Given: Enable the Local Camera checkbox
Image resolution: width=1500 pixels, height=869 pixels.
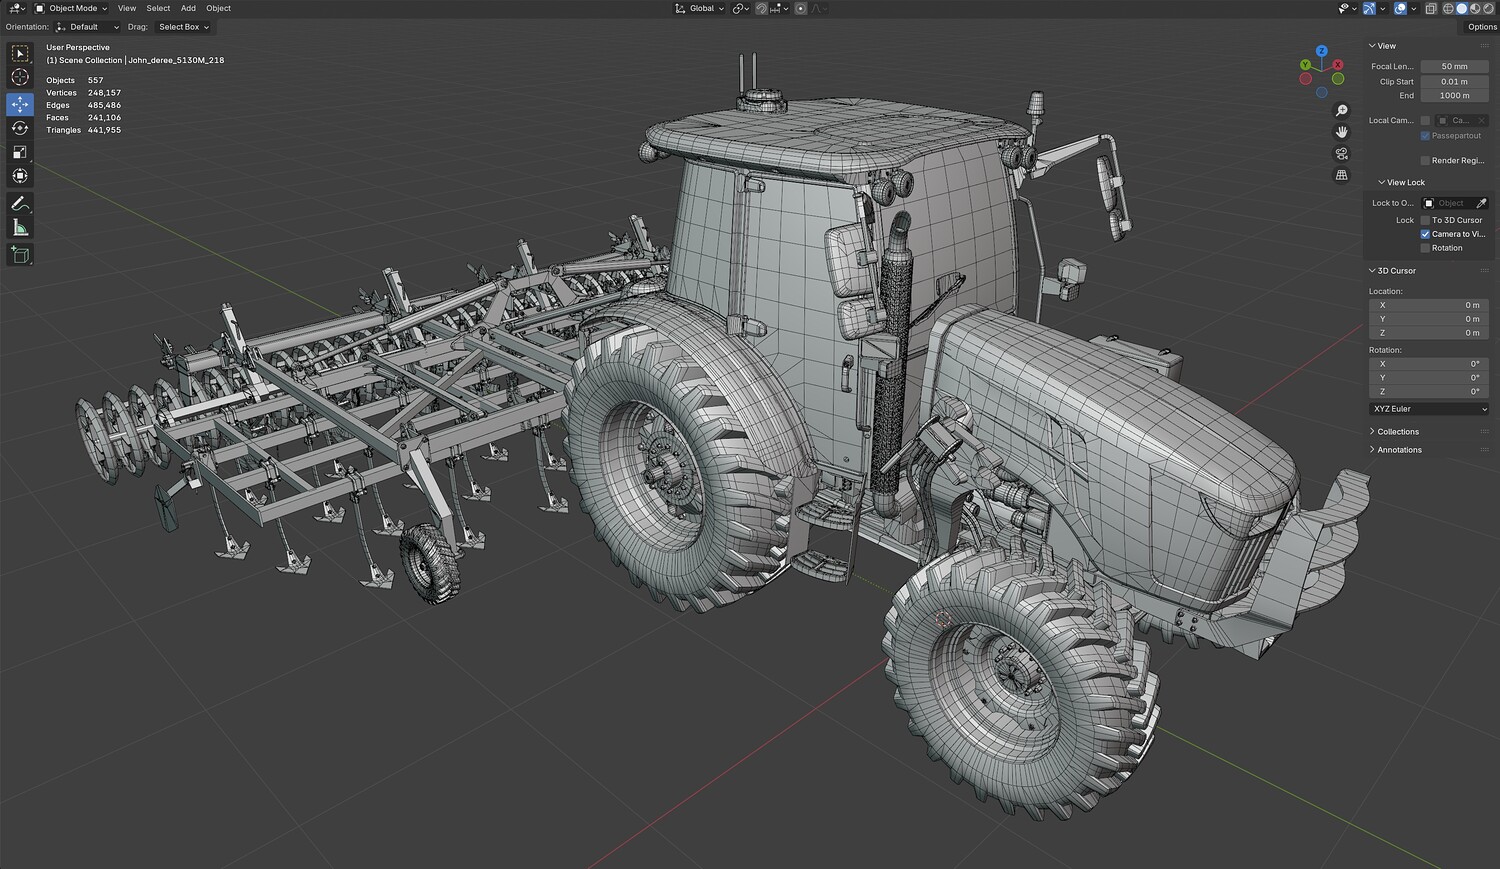Looking at the screenshot, I should [1425, 120].
